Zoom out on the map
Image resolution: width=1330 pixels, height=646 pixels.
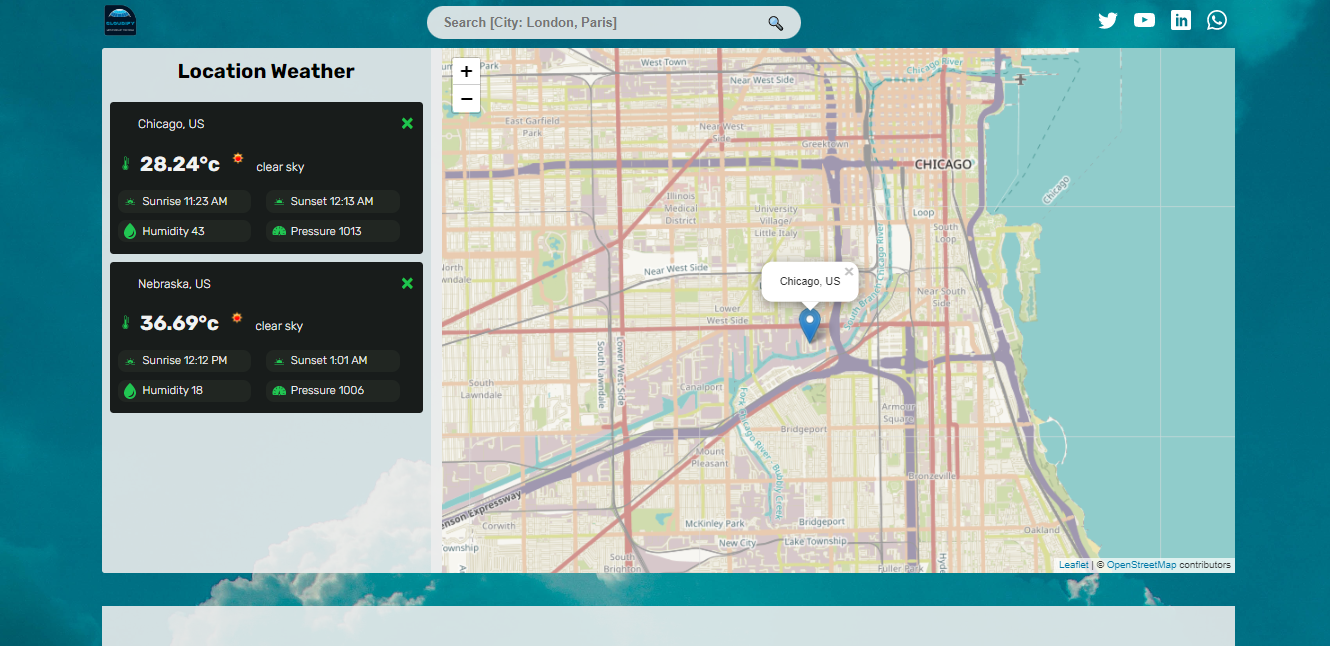[x=466, y=99]
